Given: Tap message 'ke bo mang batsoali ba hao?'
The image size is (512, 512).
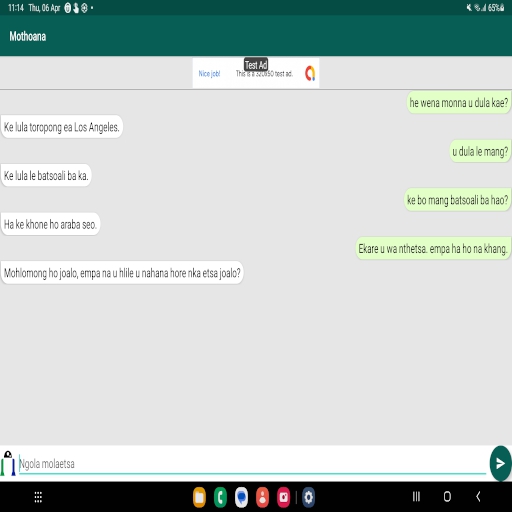Looking at the screenshot, I should click(x=457, y=200).
